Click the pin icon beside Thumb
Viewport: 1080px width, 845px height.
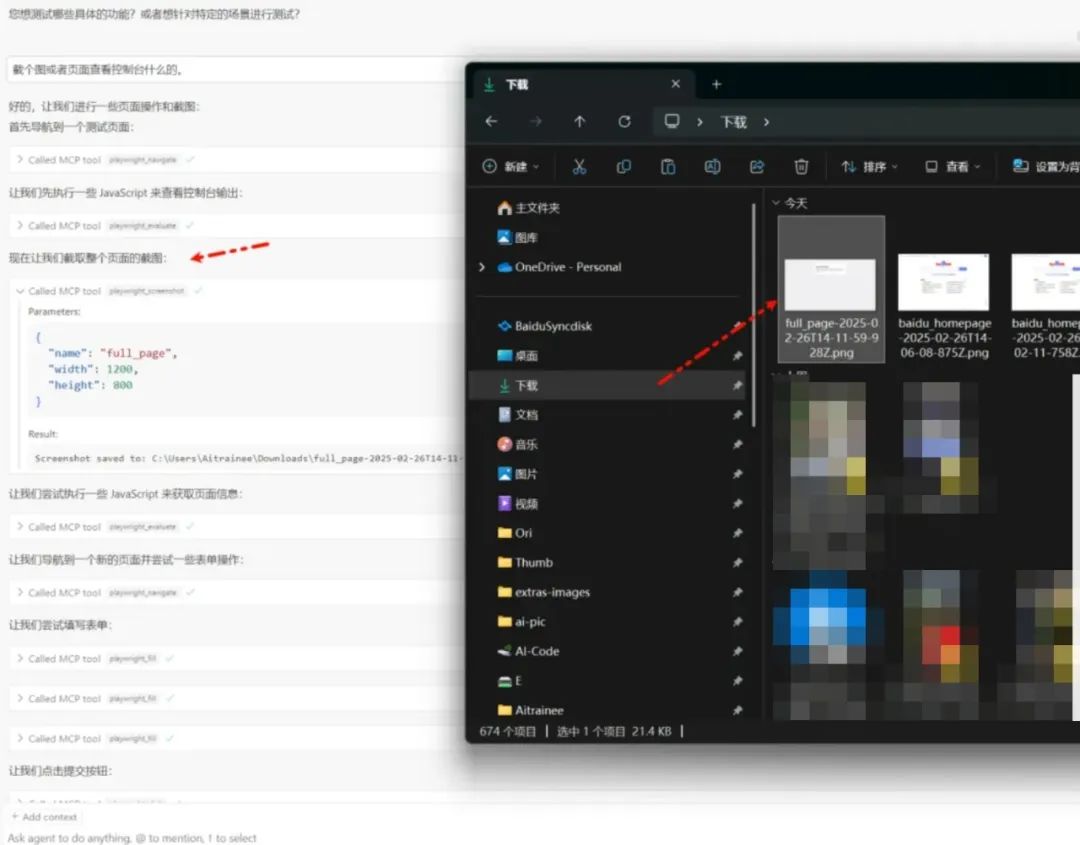coord(737,563)
